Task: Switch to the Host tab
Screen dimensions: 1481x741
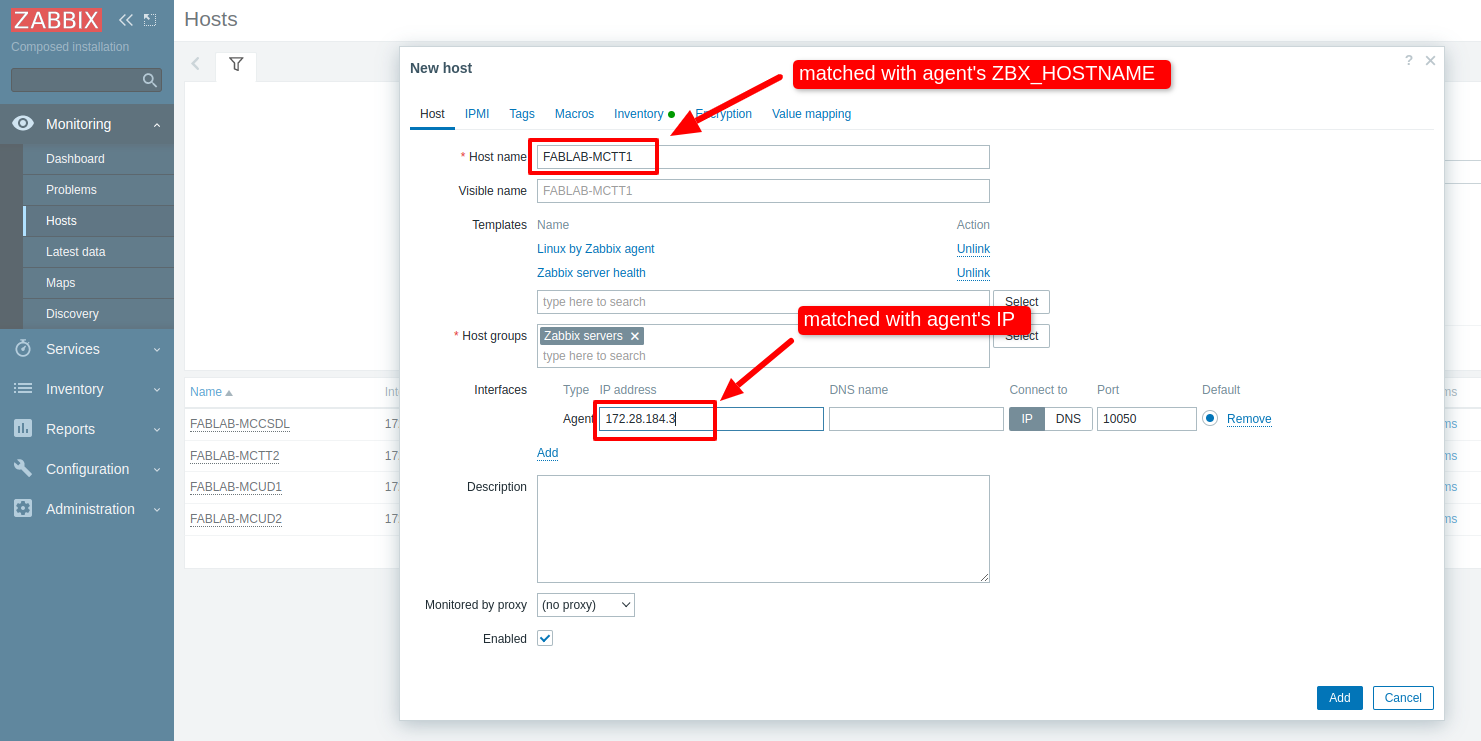Action: [x=432, y=114]
